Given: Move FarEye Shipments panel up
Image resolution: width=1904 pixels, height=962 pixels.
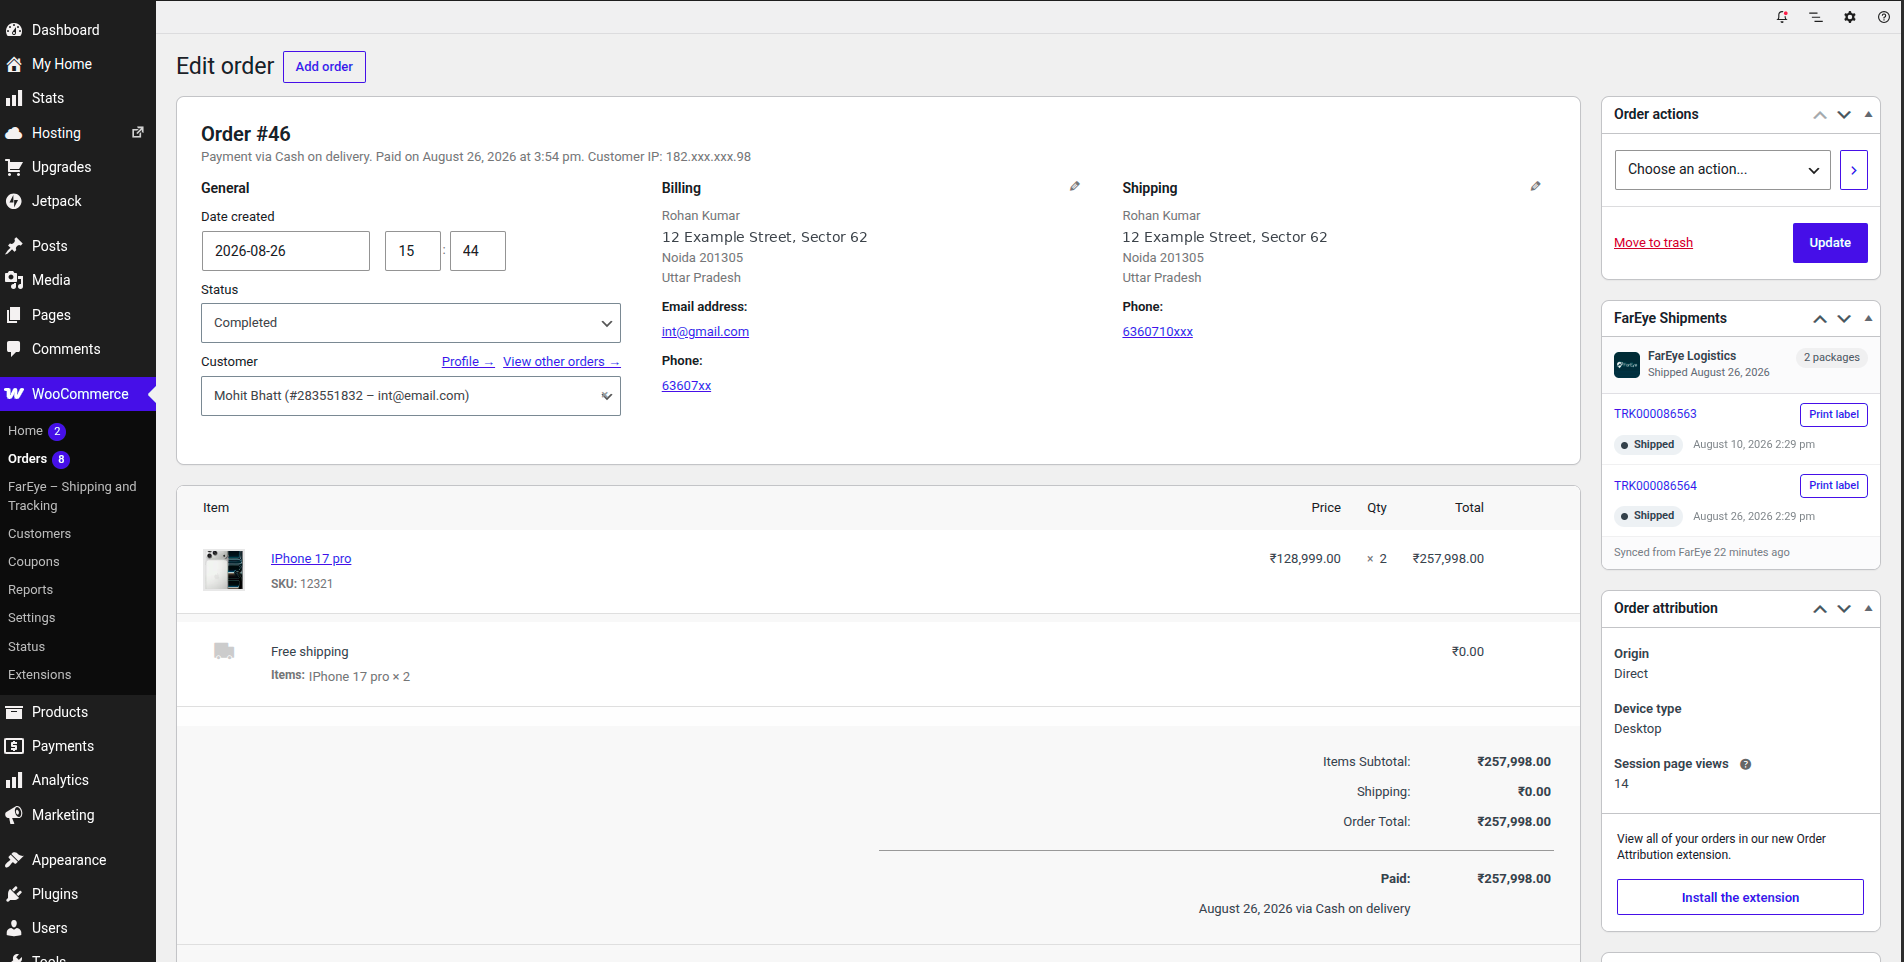Looking at the screenshot, I should [1820, 319].
